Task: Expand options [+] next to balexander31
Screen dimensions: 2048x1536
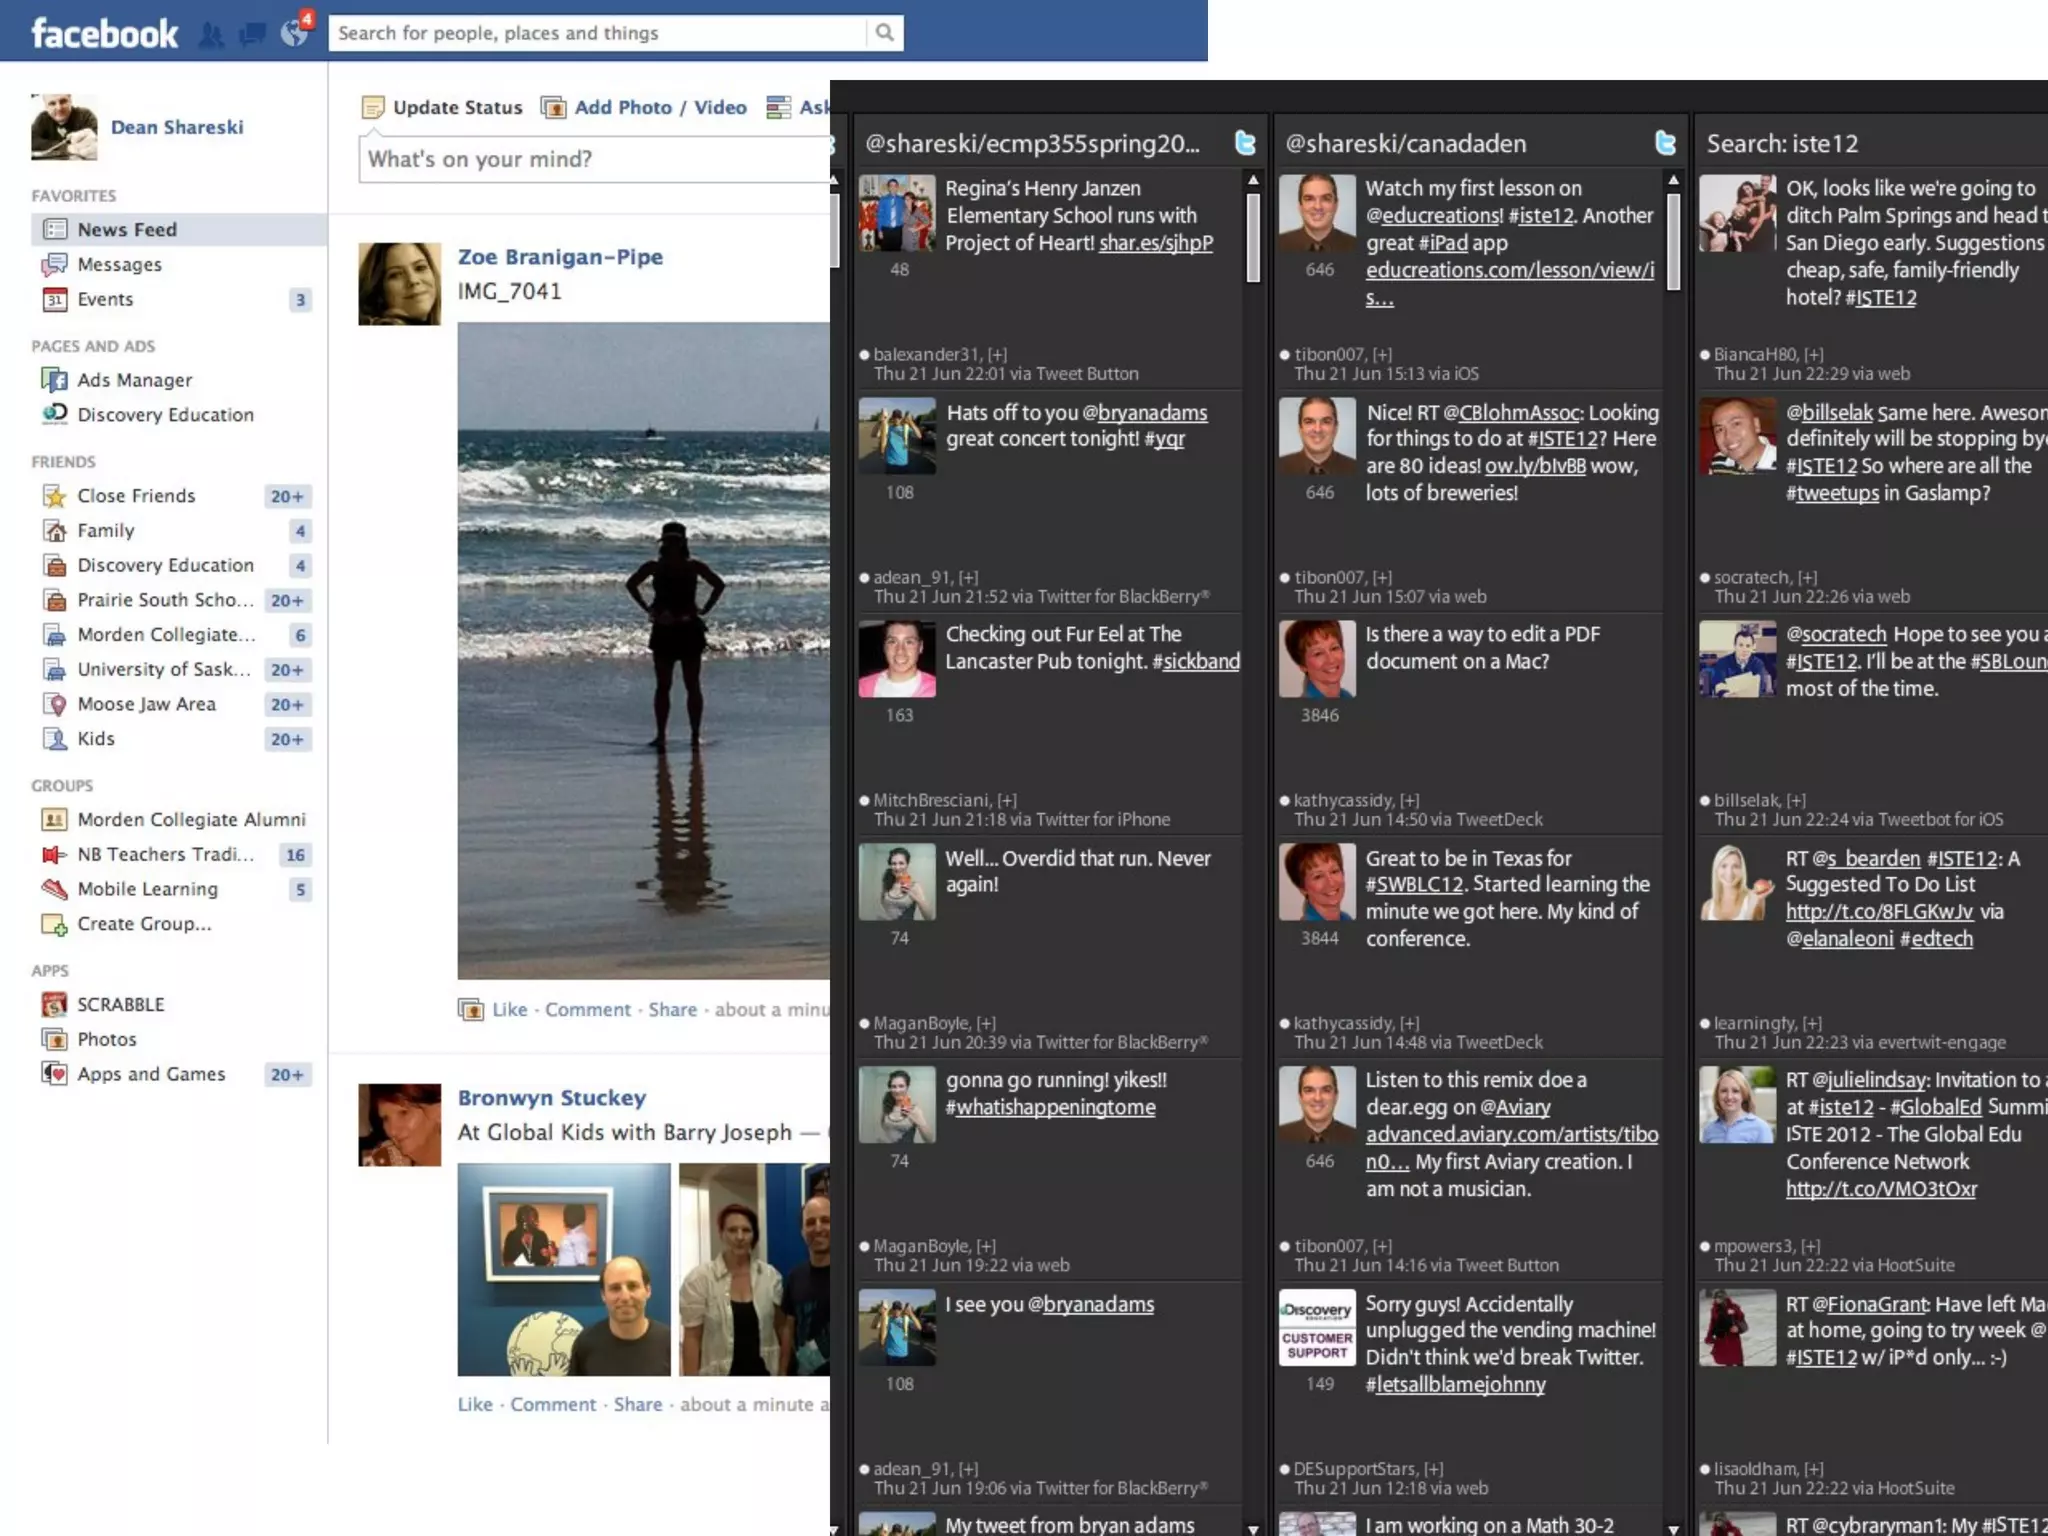Action: click(997, 354)
